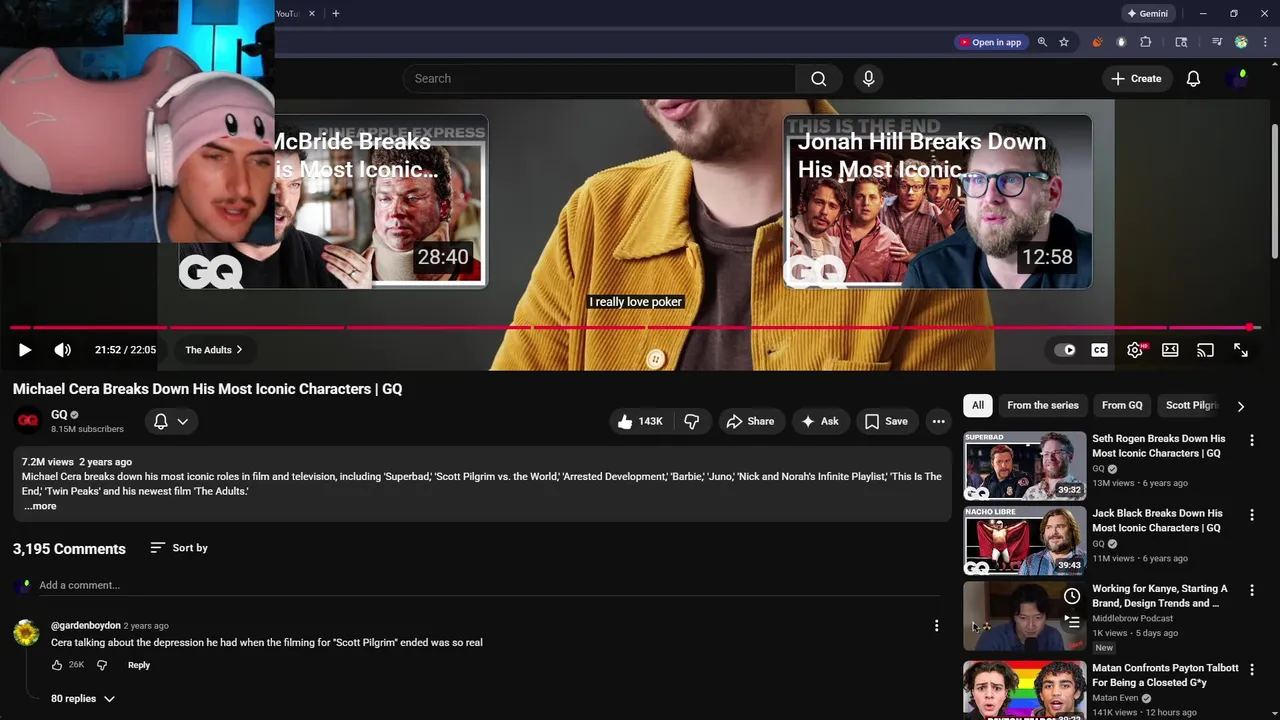1280x720 pixels.
Task: Open Gemini in Chrome button
Action: [x=1147, y=14]
